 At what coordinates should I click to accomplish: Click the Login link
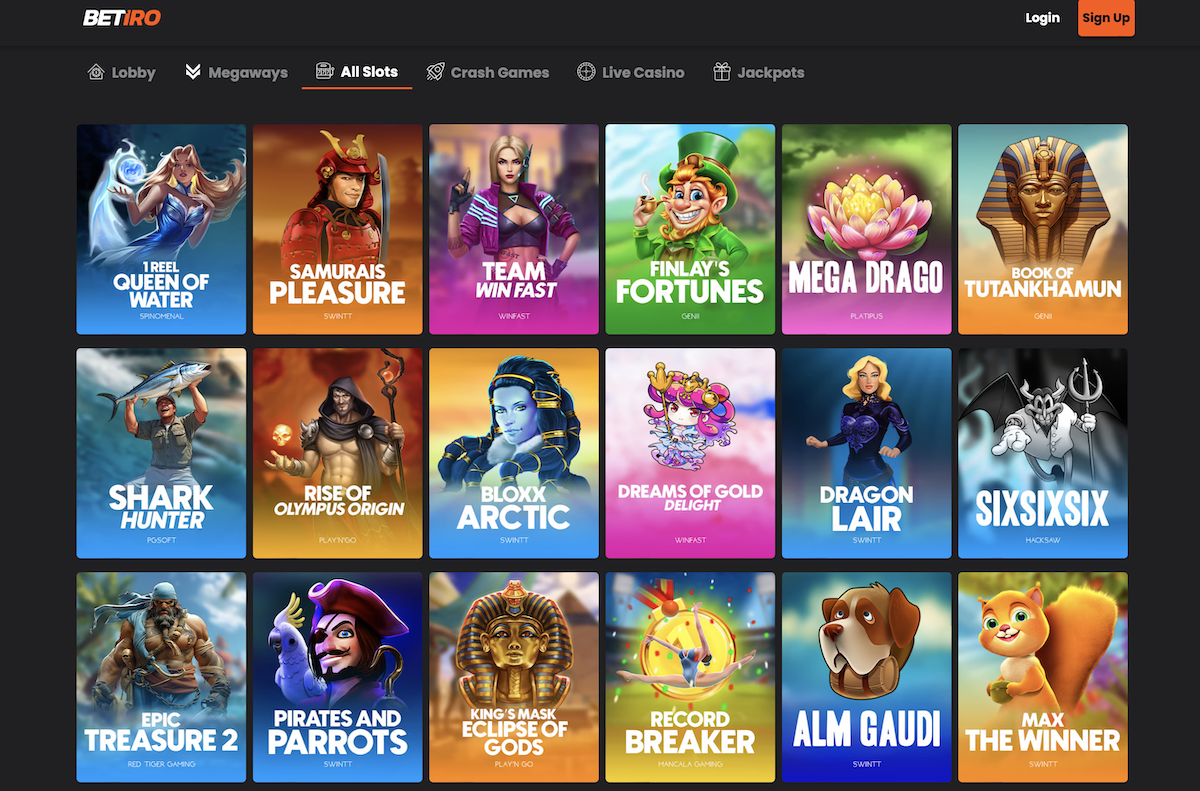pos(1042,18)
